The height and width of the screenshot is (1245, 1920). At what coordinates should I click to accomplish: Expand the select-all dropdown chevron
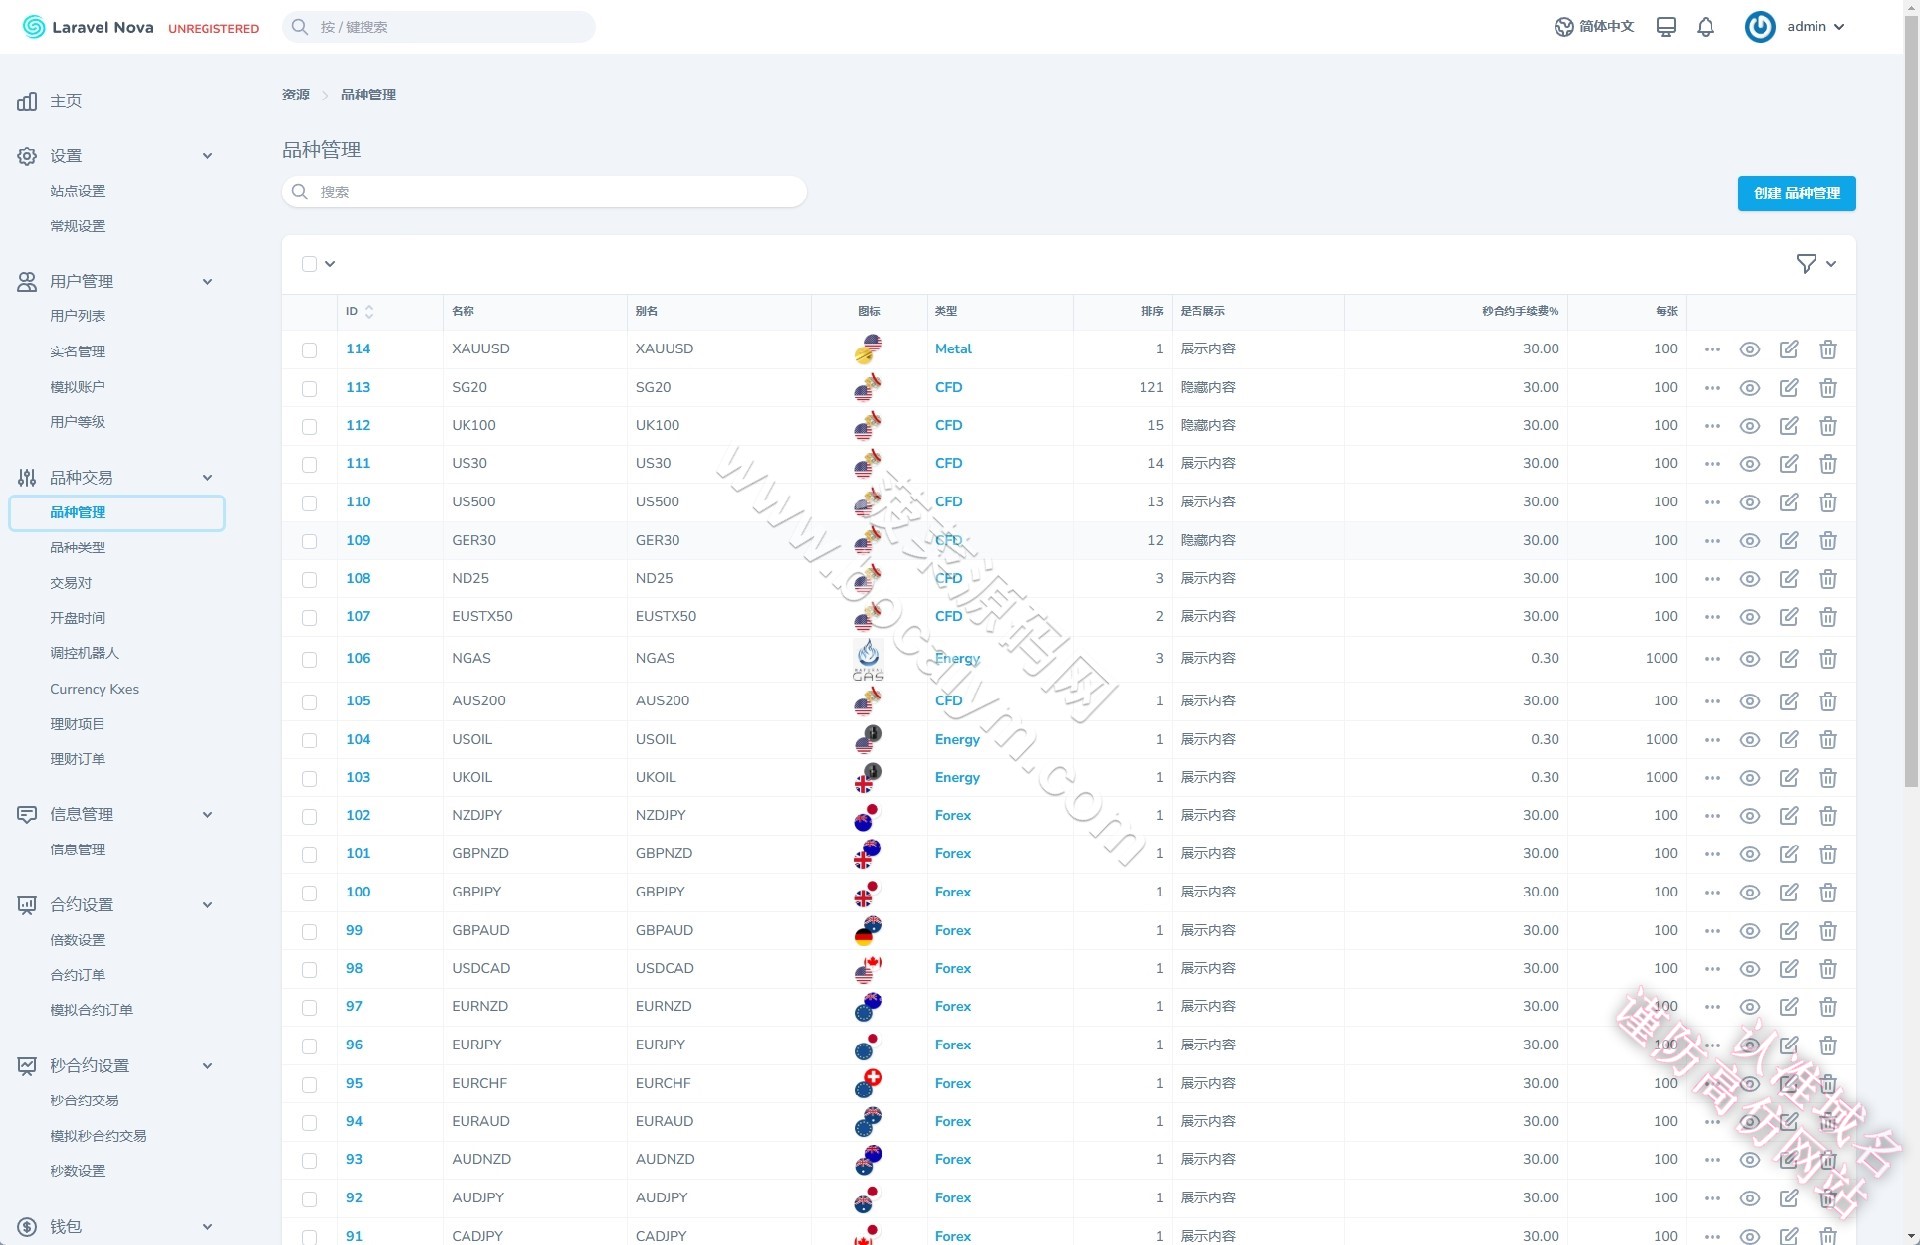point(330,264)
